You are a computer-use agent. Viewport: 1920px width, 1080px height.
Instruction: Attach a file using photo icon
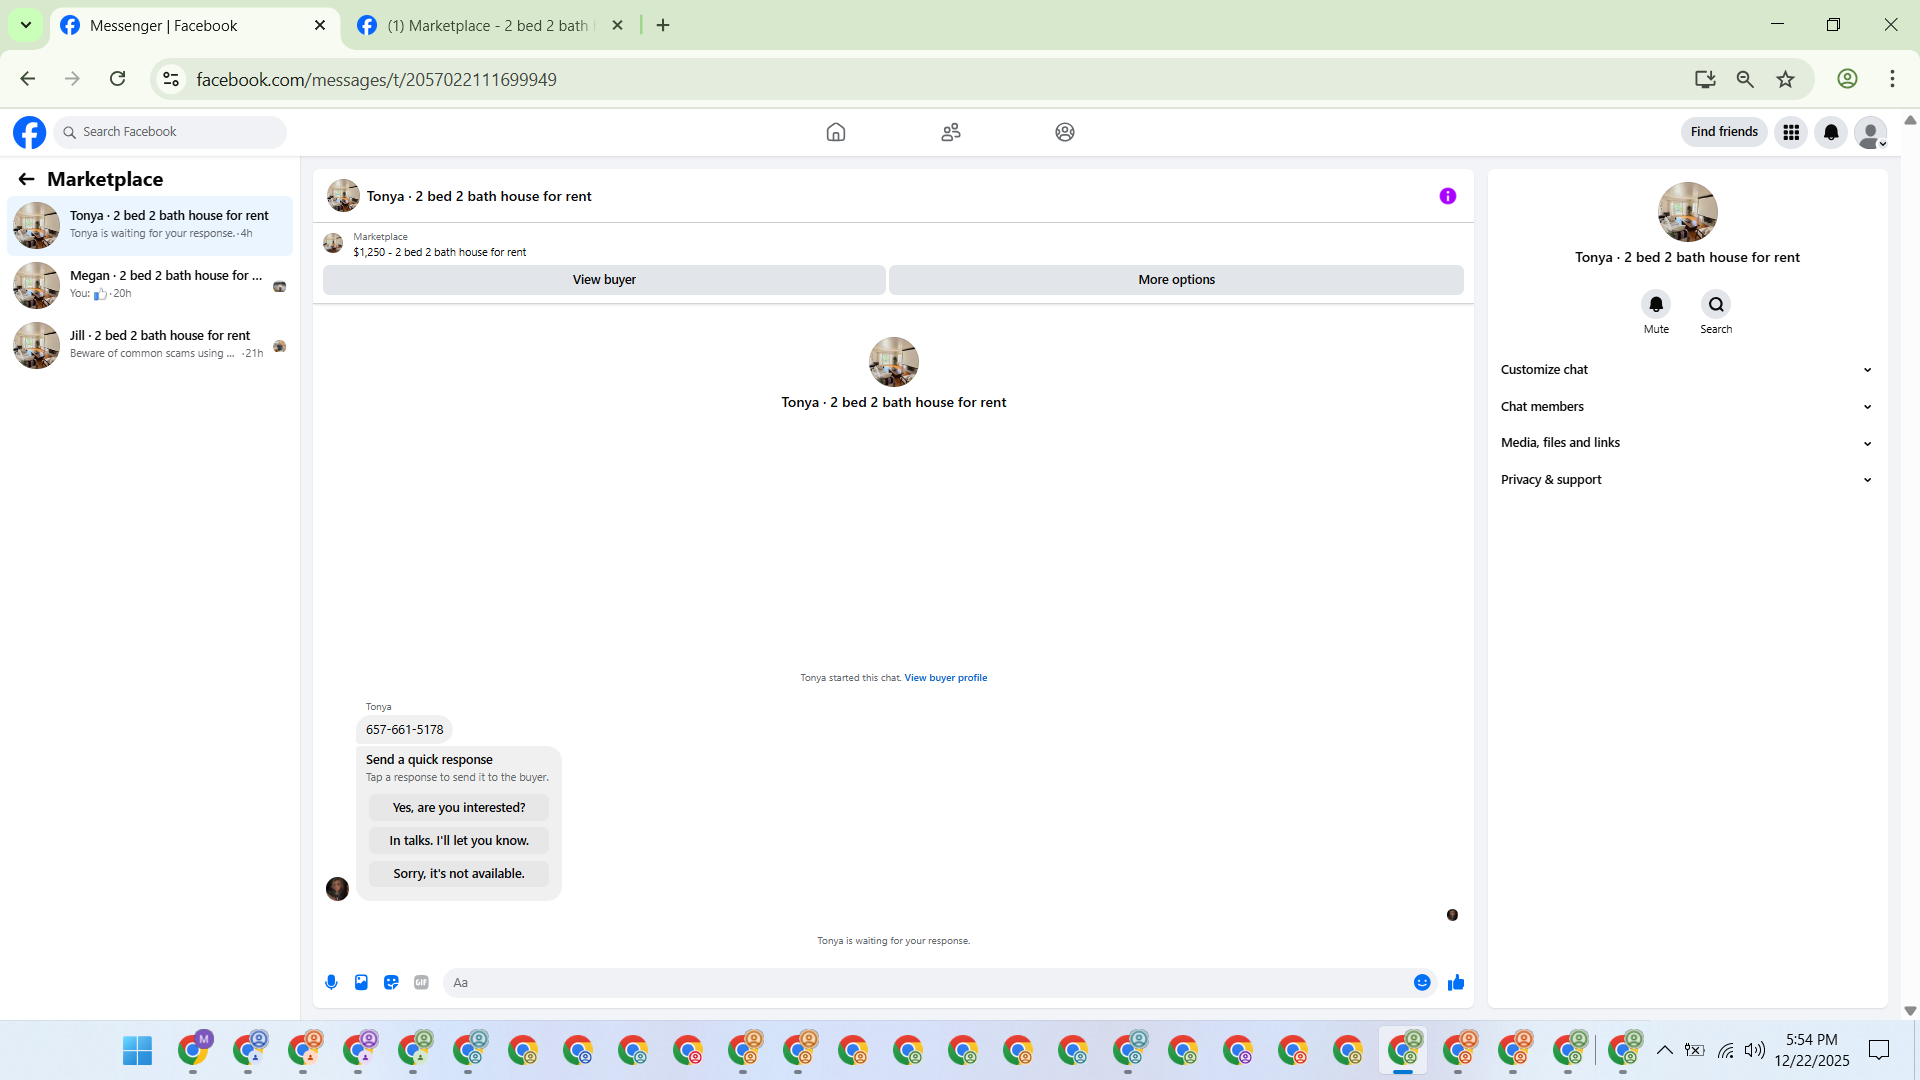(x=361, y=982)
